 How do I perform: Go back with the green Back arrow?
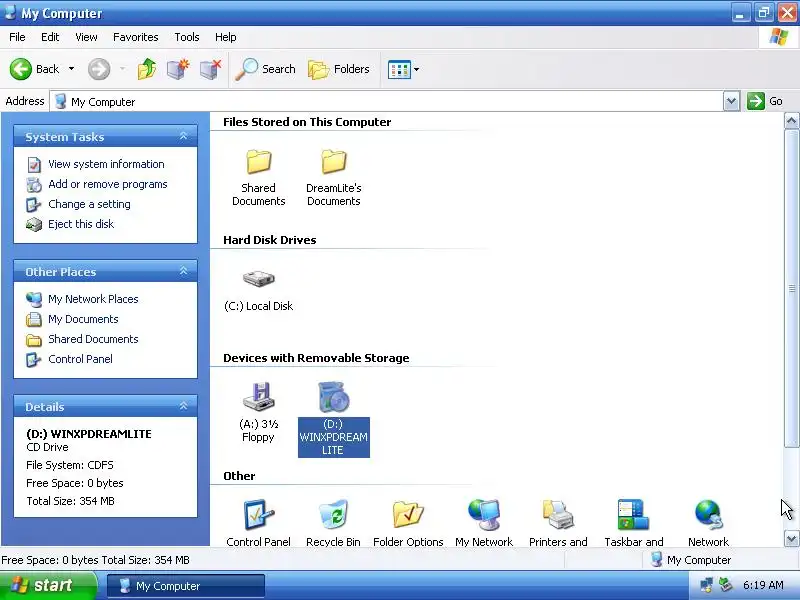pyautogui.click(x=35, y=69)
